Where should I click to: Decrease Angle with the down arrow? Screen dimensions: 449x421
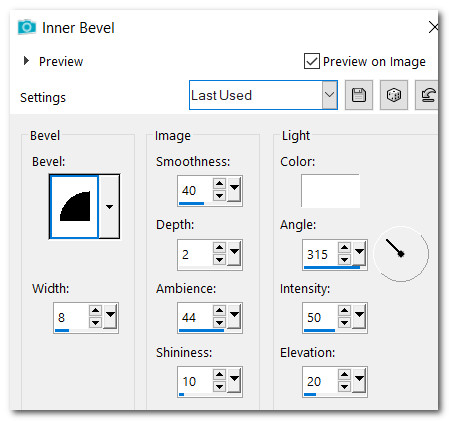344,260
